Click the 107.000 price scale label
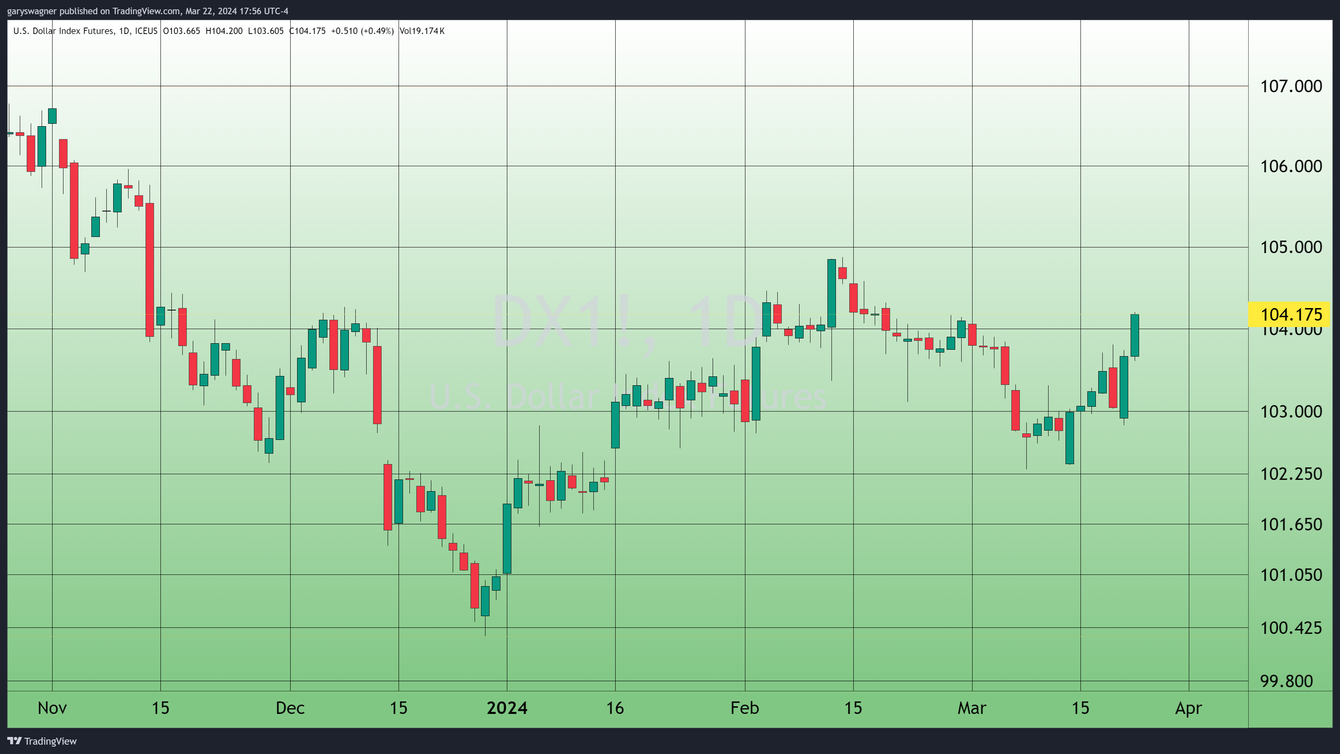 click(x=1292, y=87)
